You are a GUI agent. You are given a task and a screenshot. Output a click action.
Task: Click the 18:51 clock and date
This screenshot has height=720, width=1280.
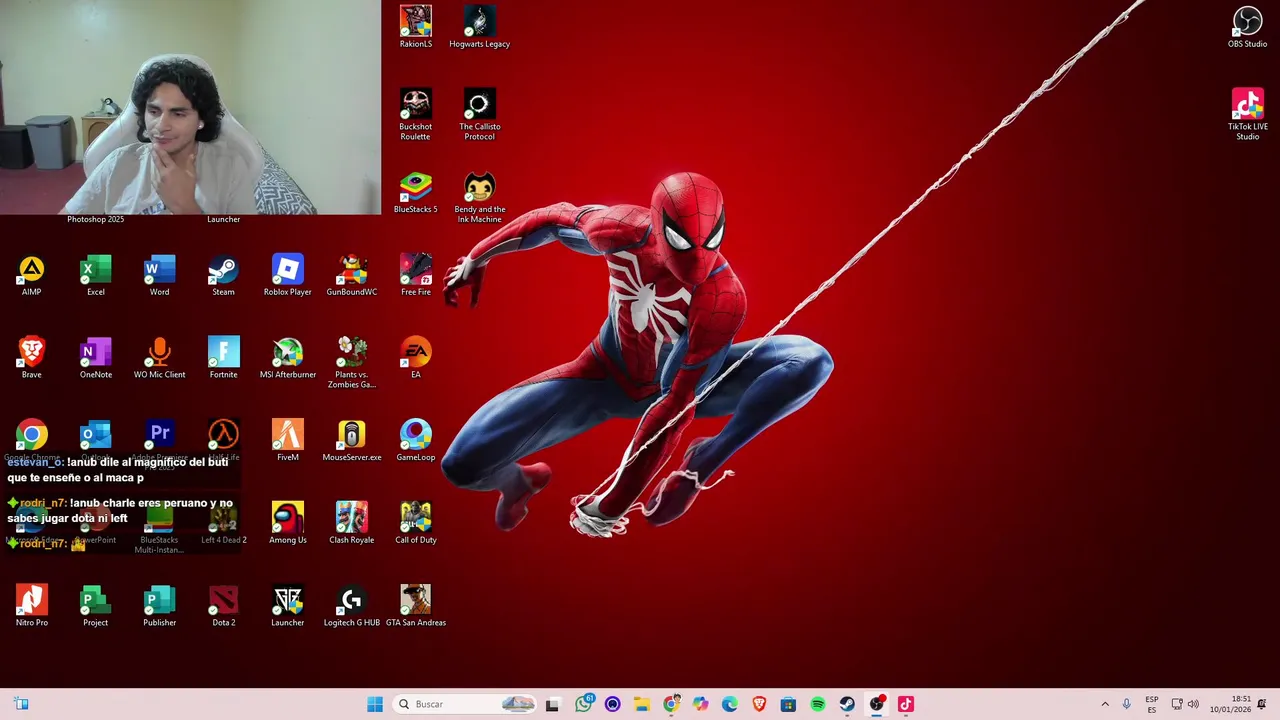pos(1230,704)
